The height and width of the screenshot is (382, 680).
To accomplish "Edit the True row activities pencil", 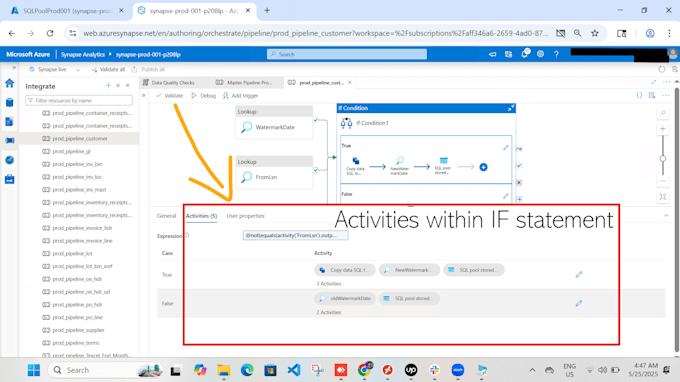I will tap(579, 274).
